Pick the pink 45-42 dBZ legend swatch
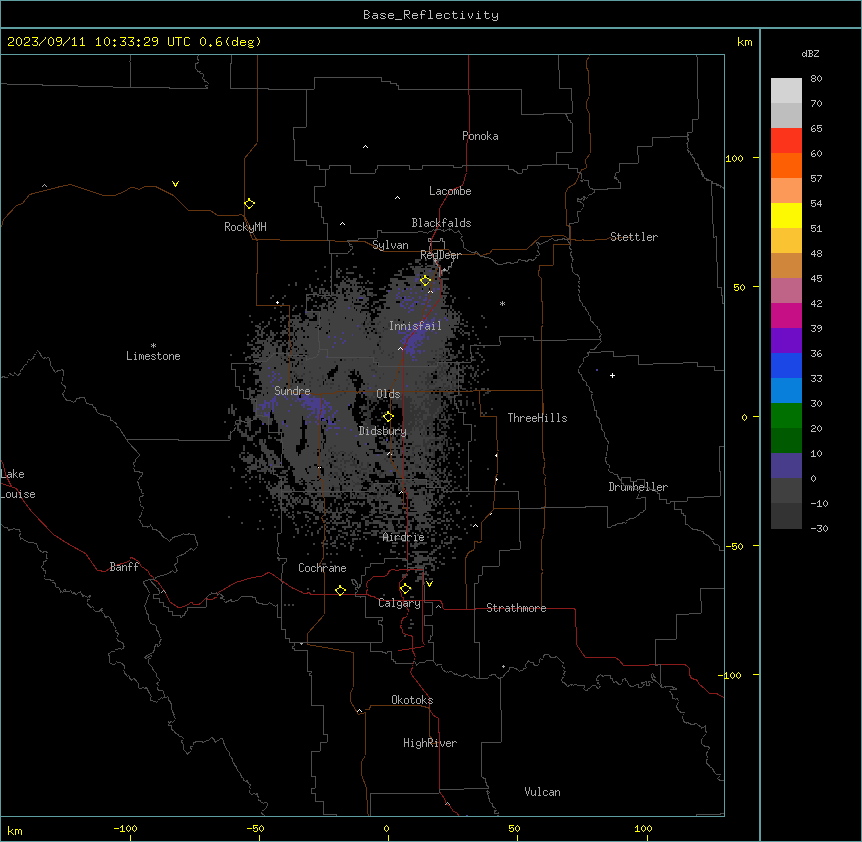Viewport: 862px width, 842px height. pyautogui.click(x=786, y=290)
